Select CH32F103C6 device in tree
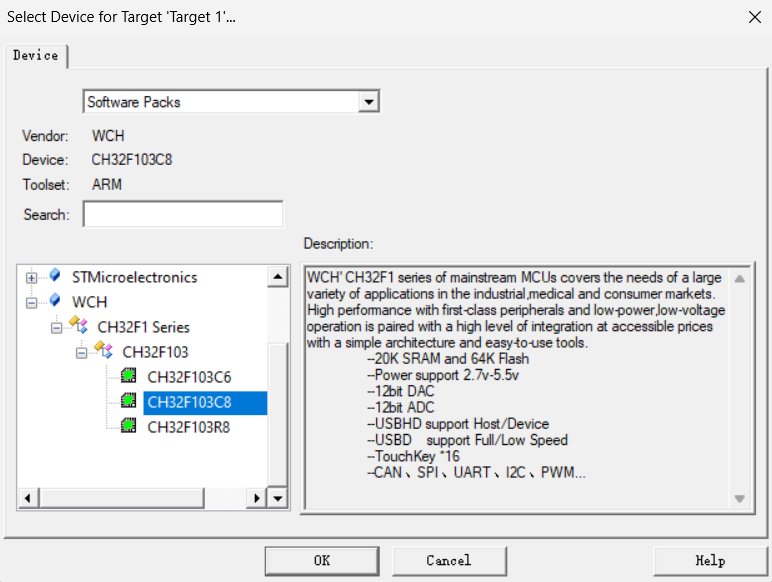The image size is (772, 582). (x=189, y=377)
